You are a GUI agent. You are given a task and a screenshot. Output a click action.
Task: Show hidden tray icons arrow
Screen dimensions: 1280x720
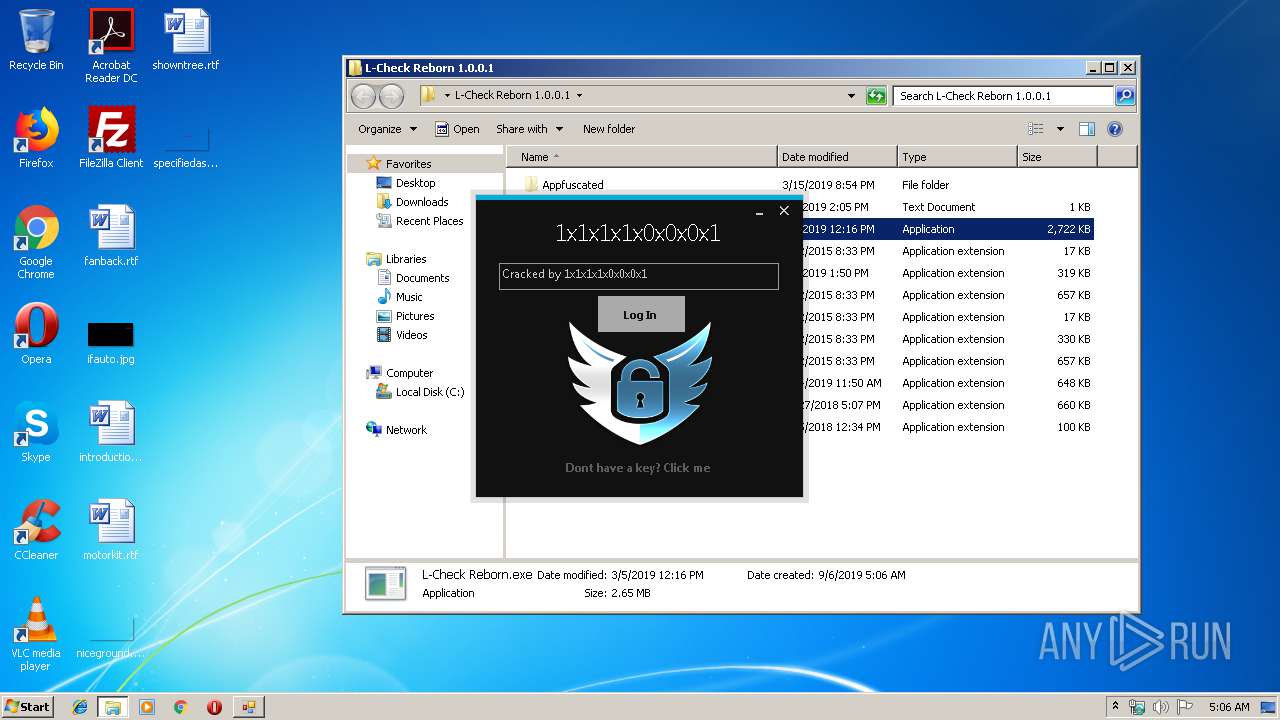point(1115,706)
